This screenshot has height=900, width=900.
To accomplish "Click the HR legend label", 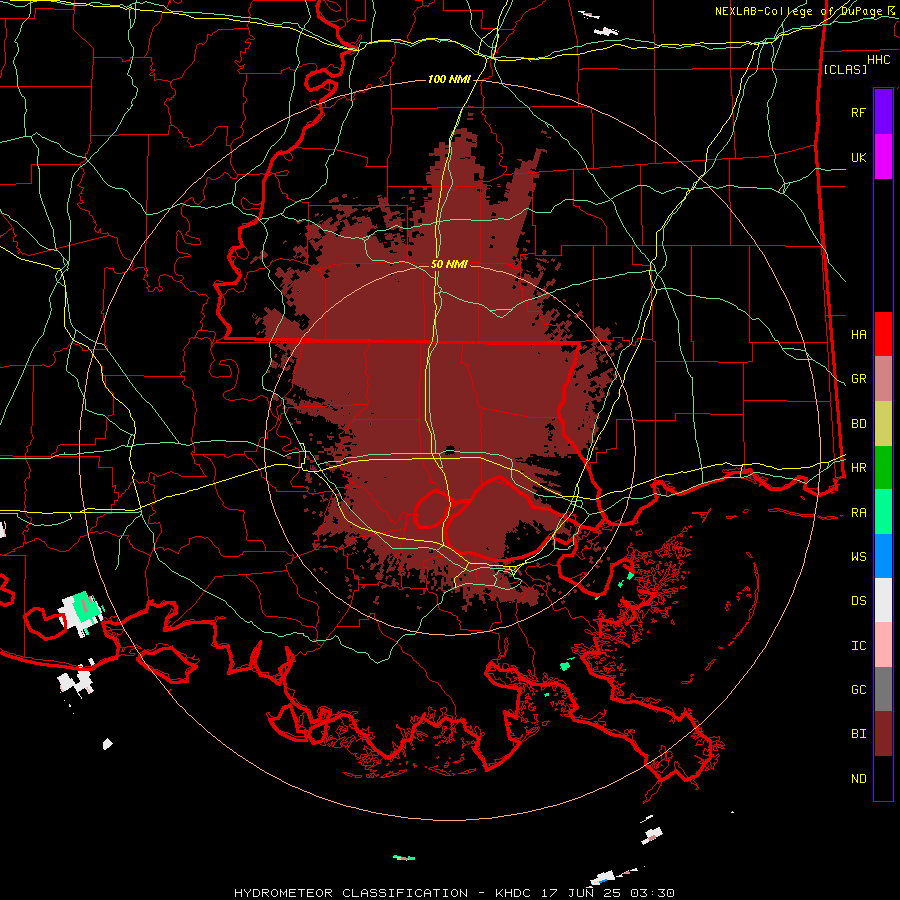I will (x=859, y=468).
